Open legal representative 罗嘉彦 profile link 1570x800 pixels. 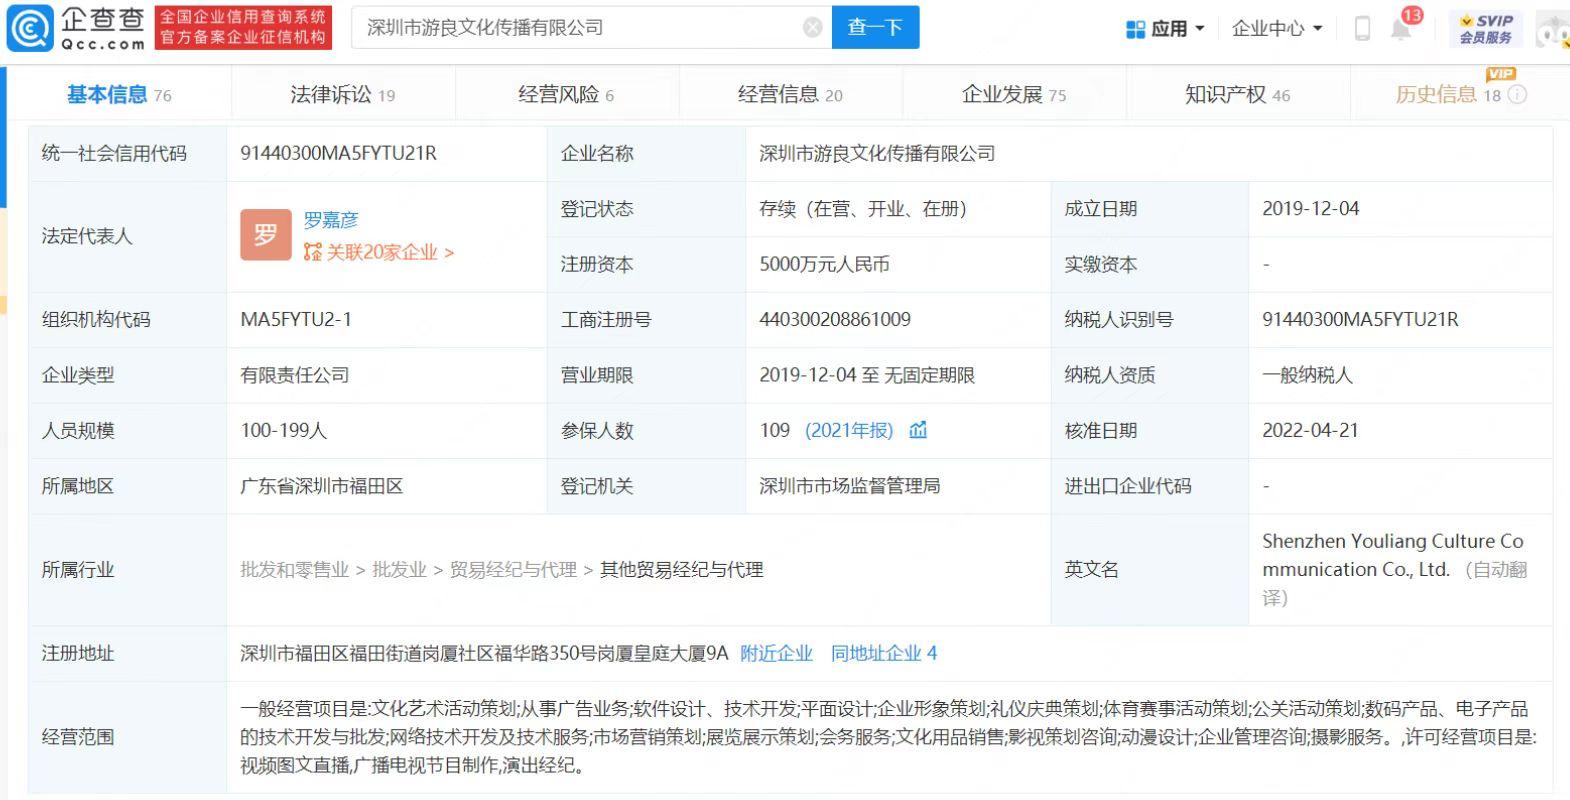(331, 220)
